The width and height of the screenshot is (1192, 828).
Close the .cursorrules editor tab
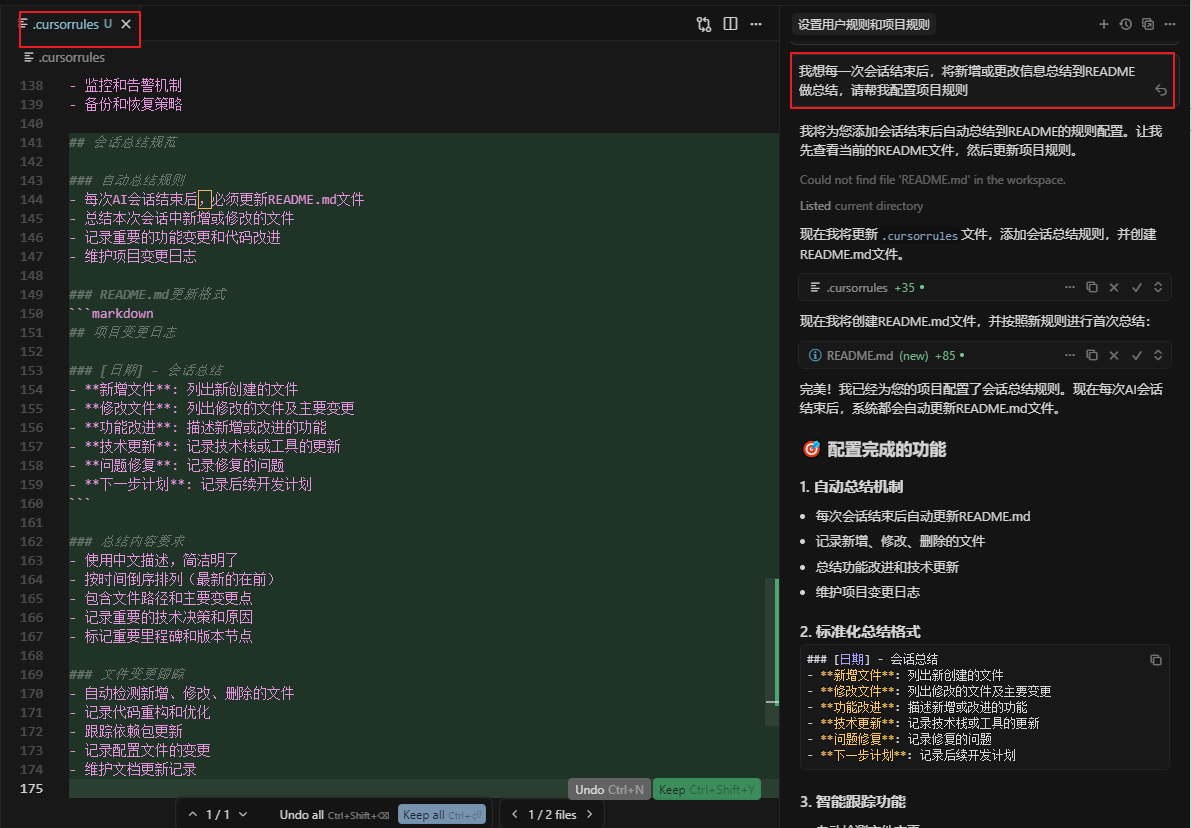(126, 24)
